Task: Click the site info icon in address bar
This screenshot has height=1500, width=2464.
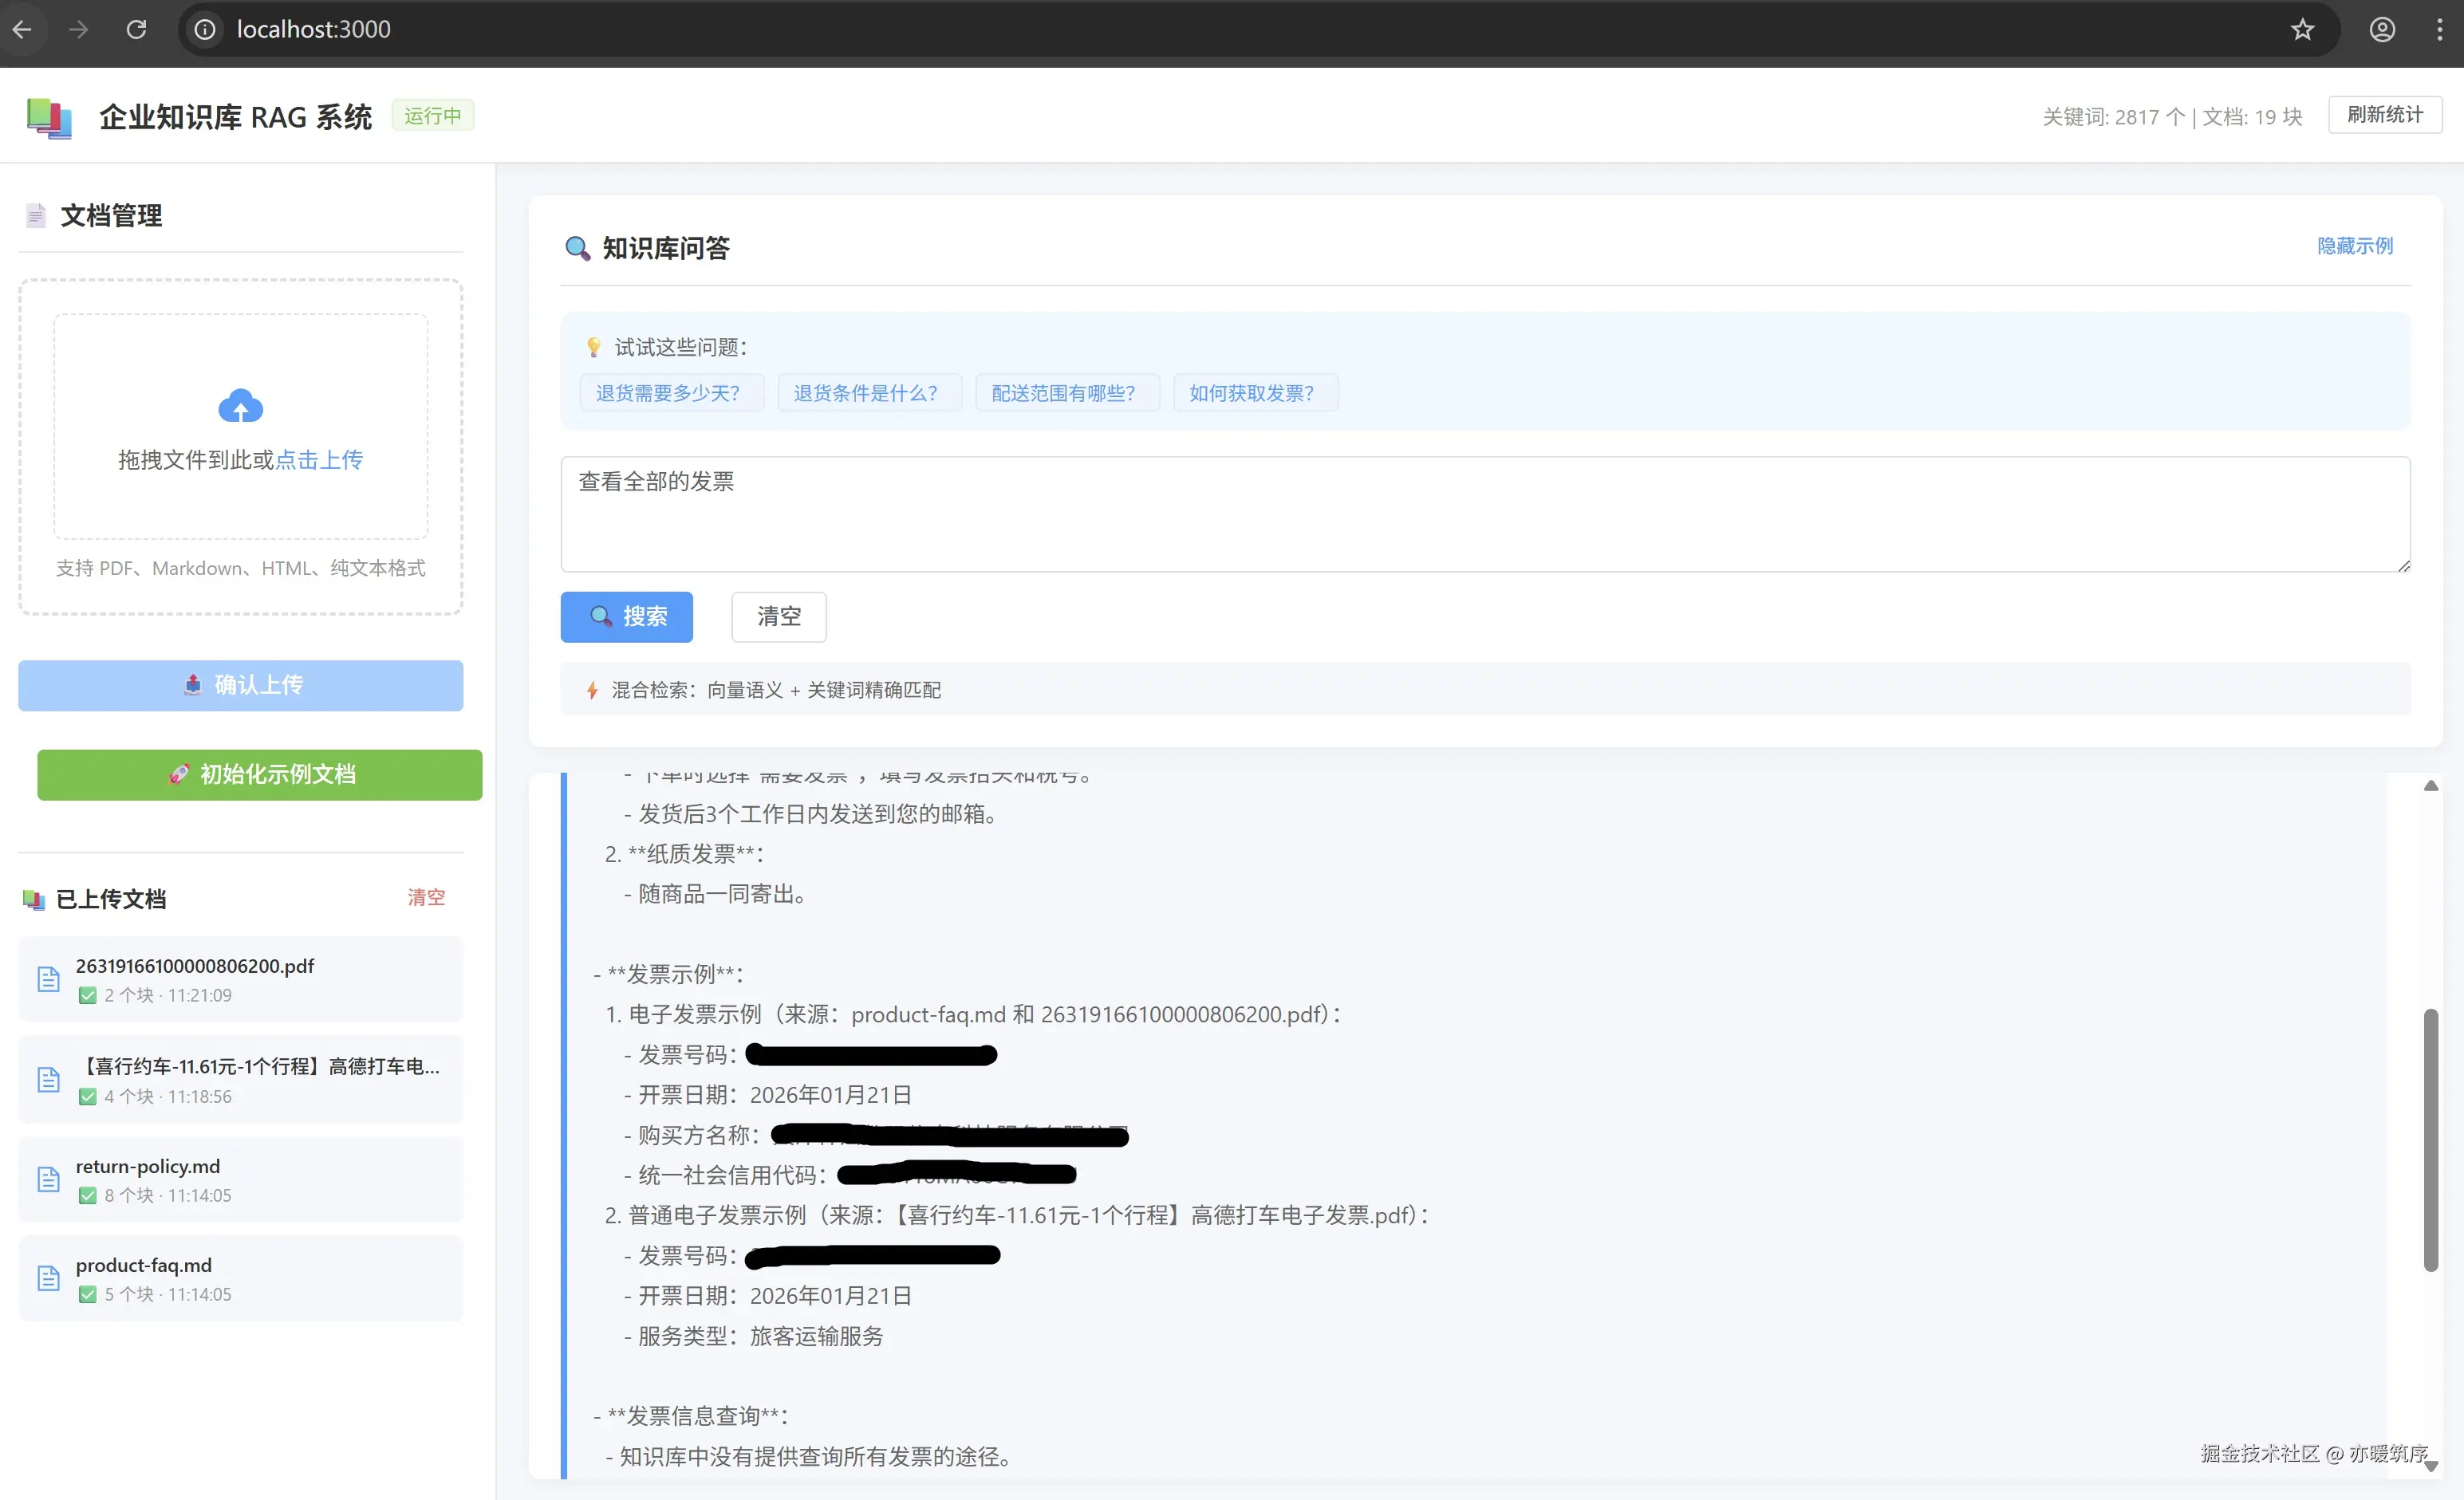Action: [x=205, y=29]
